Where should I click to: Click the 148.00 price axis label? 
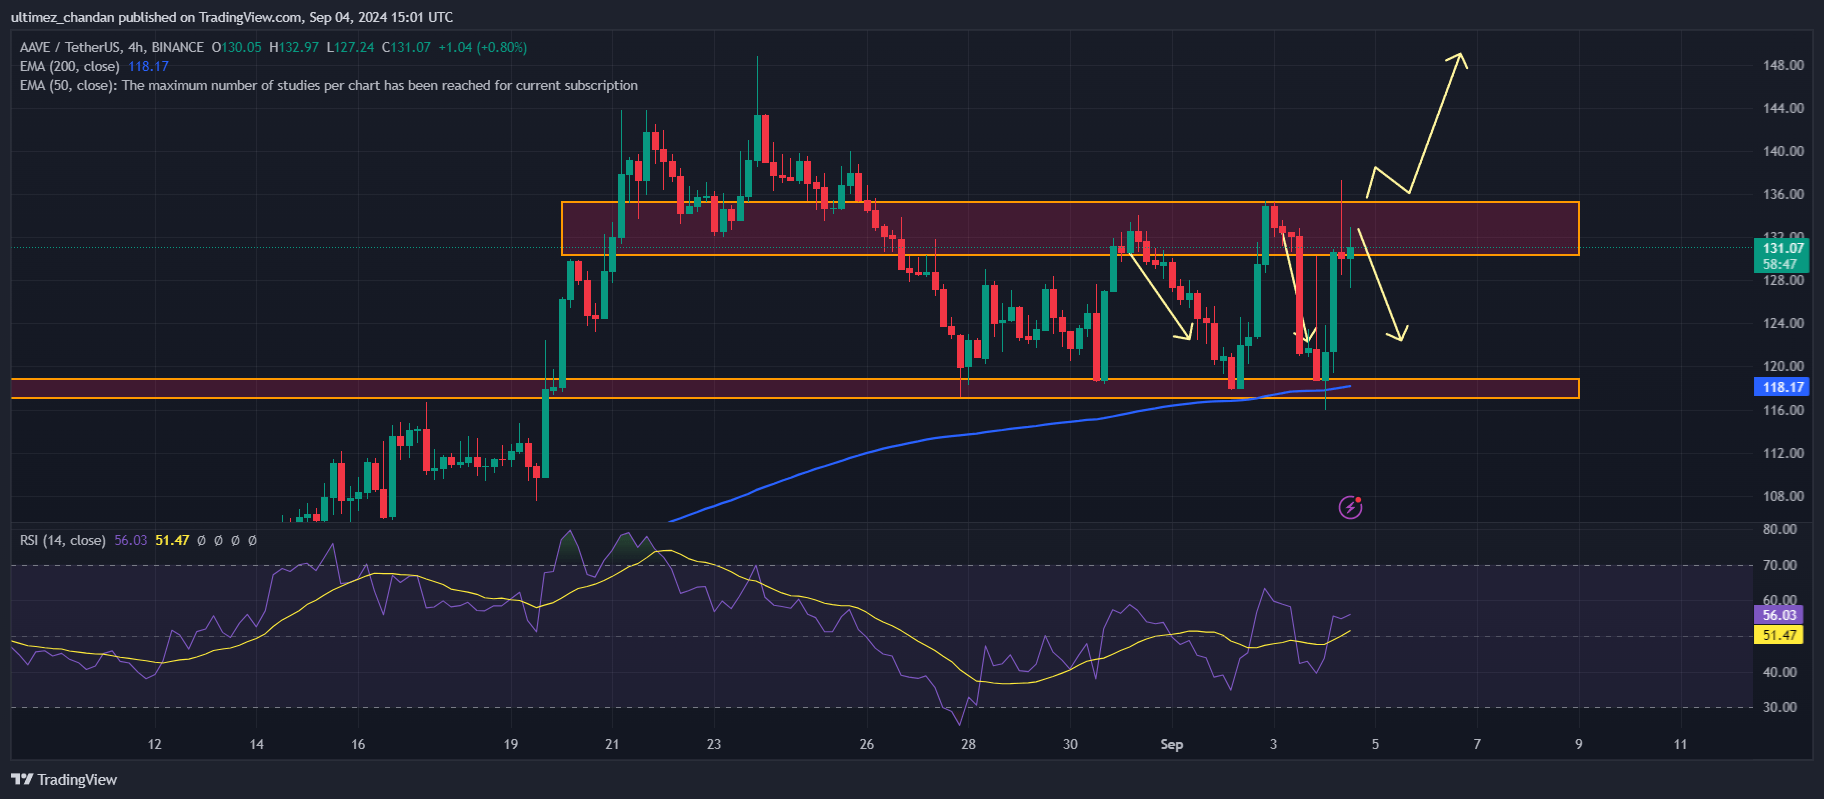click(x=1783, y=65)
